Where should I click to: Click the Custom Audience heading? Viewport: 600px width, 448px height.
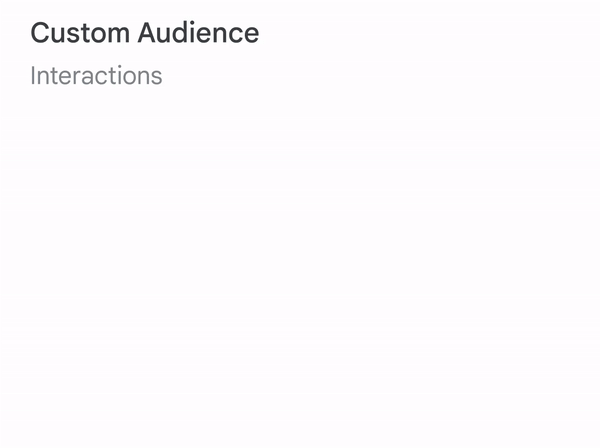pos(144,33)
